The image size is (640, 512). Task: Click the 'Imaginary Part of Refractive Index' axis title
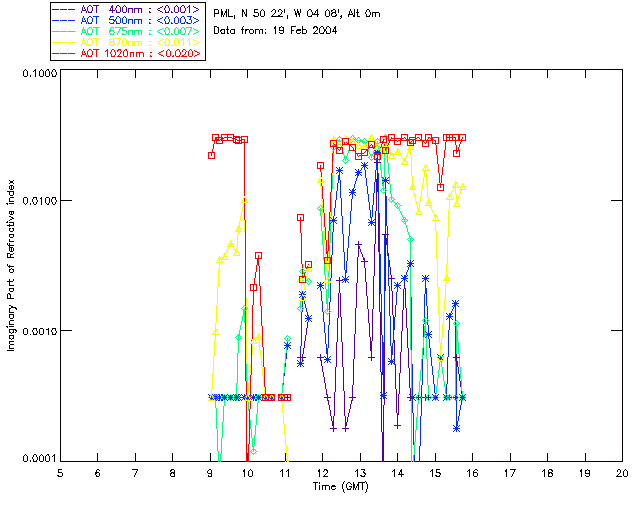(x=11, y=265)
